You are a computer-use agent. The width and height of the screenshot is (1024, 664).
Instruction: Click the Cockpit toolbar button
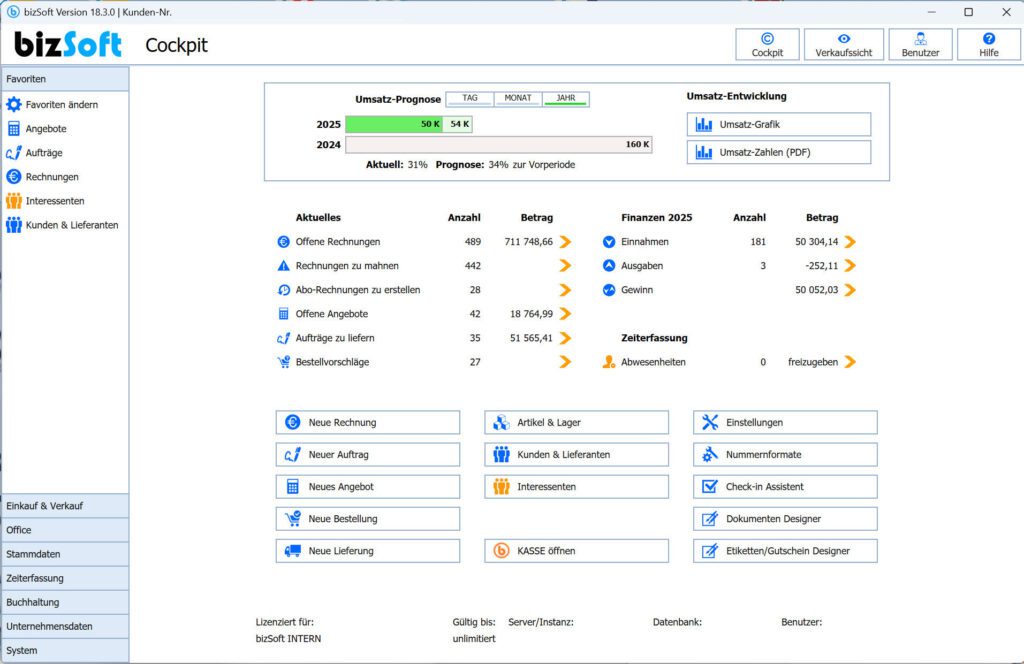coord(767,45)
